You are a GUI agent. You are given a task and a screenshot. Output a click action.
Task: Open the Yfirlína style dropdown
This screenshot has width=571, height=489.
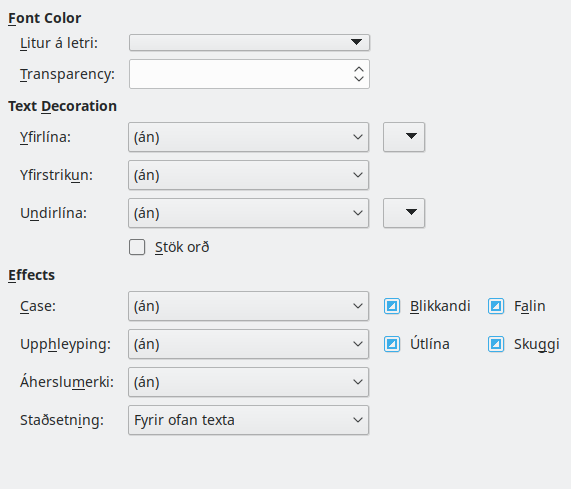coord(248,137)
